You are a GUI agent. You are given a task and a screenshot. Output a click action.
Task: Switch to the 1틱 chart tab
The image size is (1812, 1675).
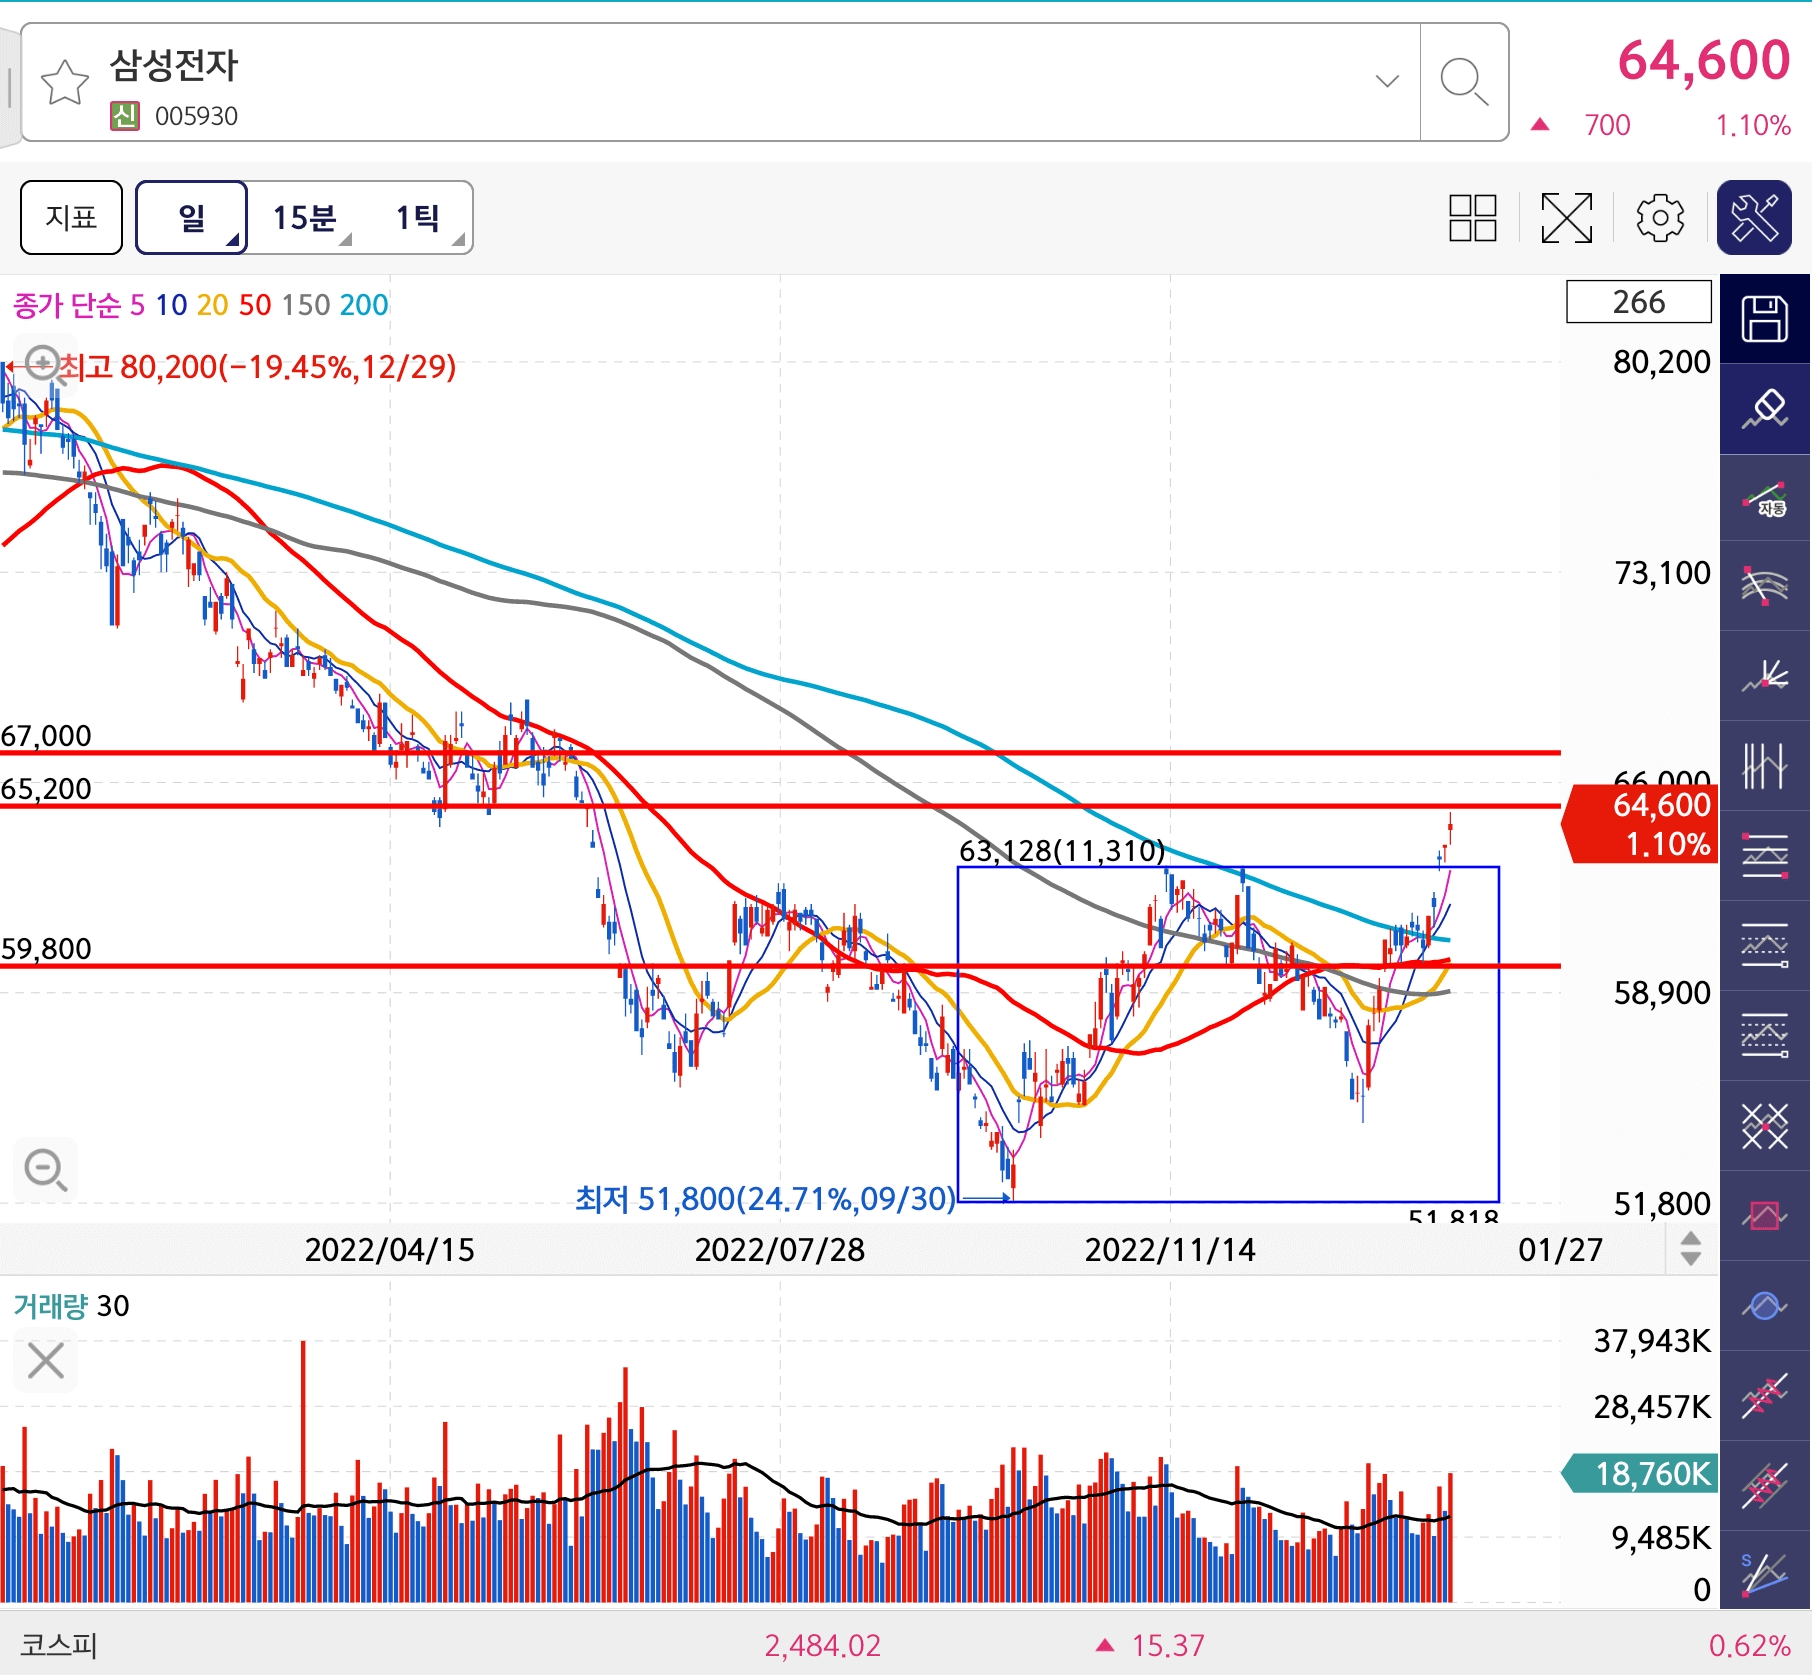[418, 217]
